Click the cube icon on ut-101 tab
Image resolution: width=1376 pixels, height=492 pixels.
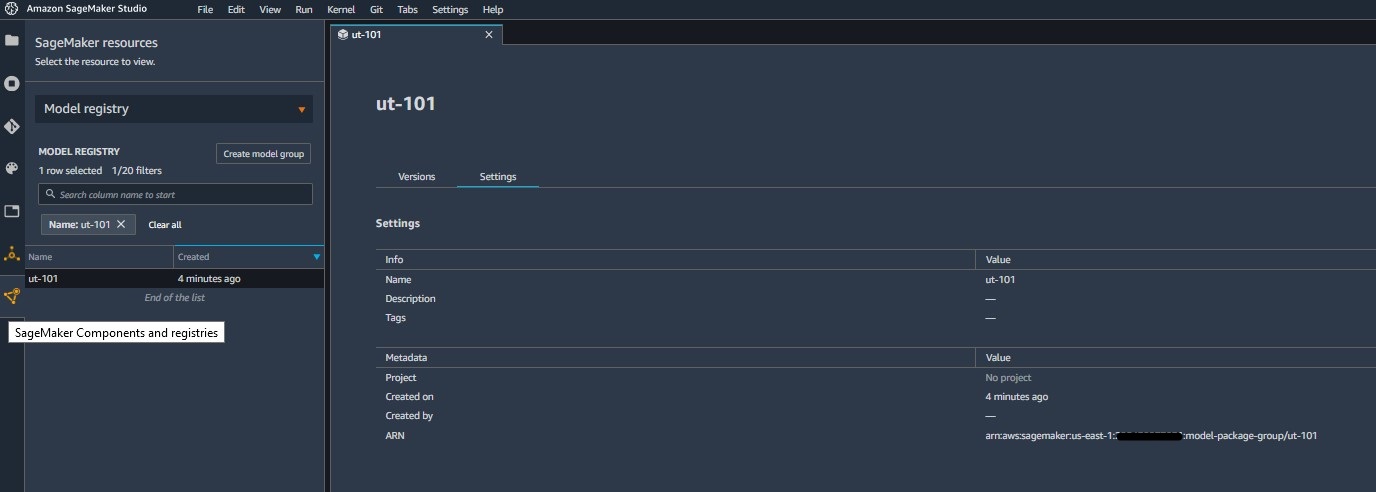343,35
